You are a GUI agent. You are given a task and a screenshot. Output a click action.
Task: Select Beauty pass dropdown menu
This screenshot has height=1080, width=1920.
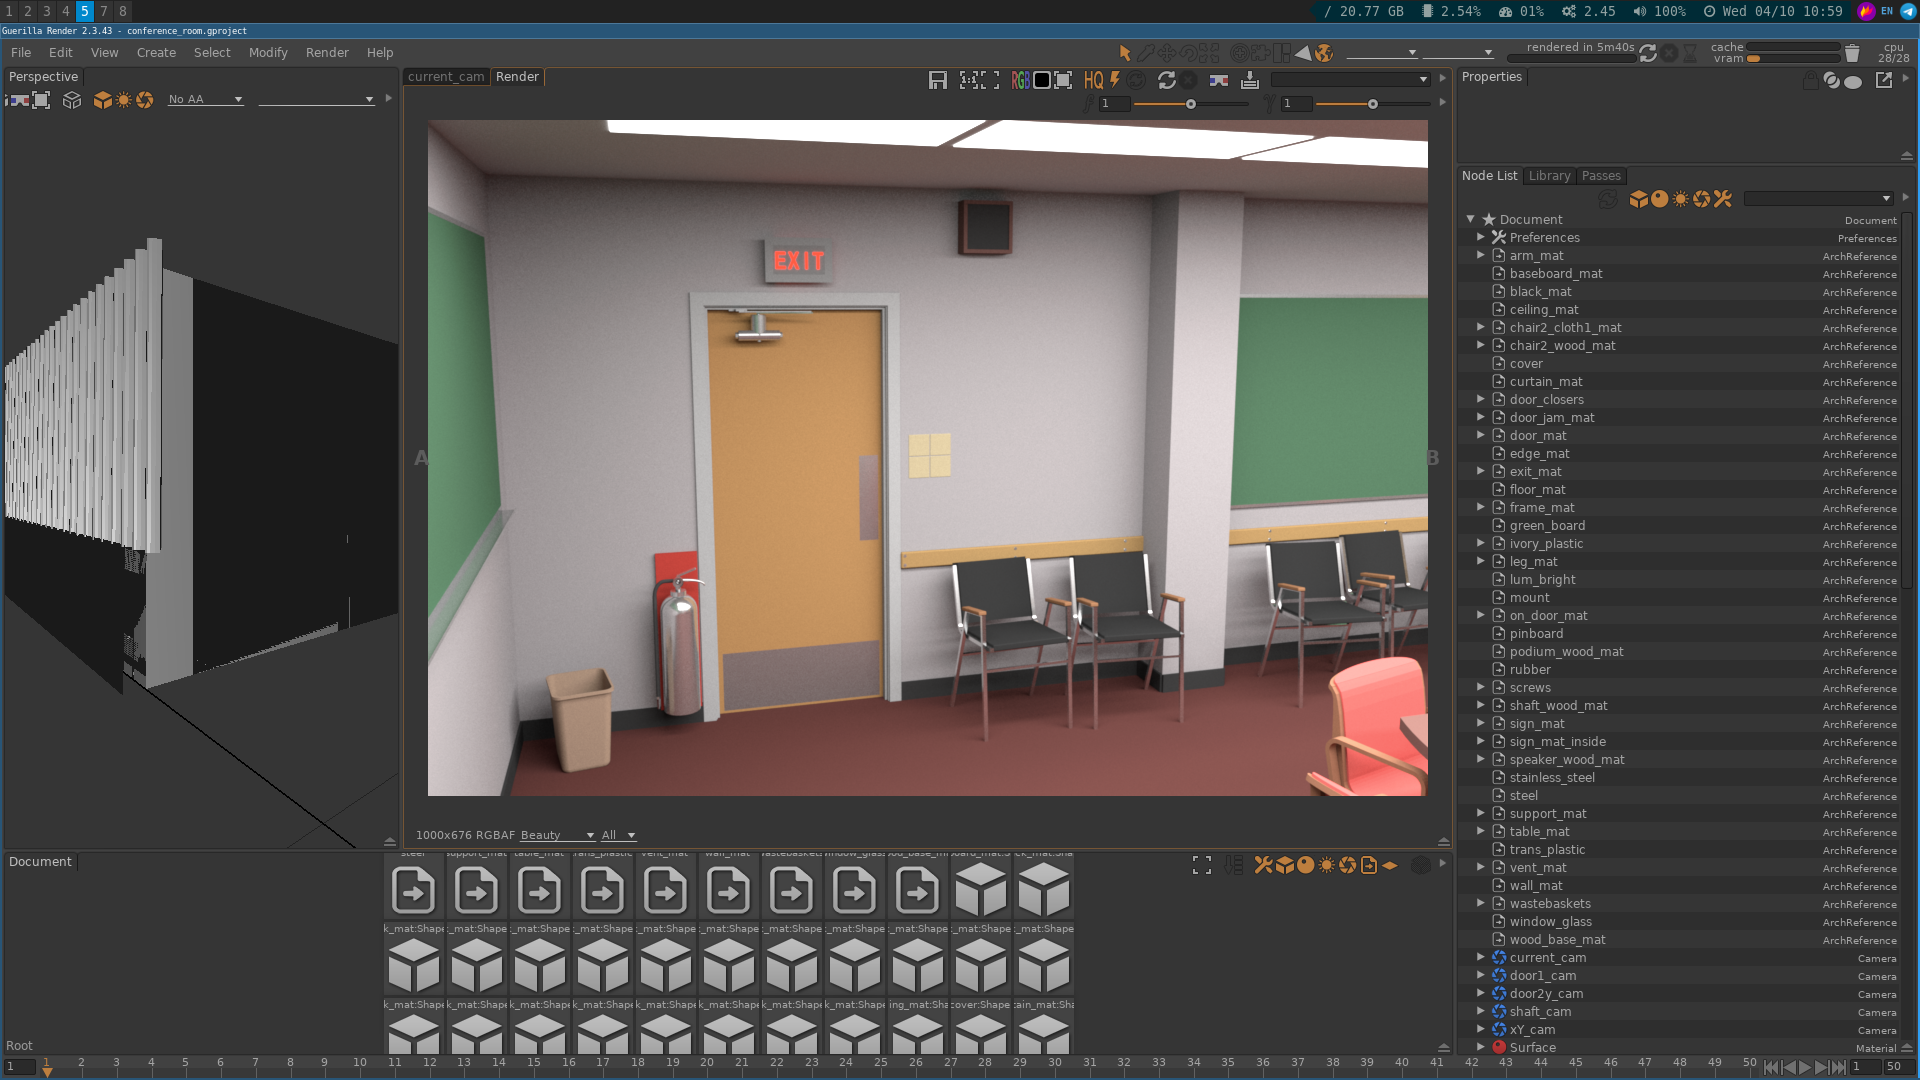[555, 833]
